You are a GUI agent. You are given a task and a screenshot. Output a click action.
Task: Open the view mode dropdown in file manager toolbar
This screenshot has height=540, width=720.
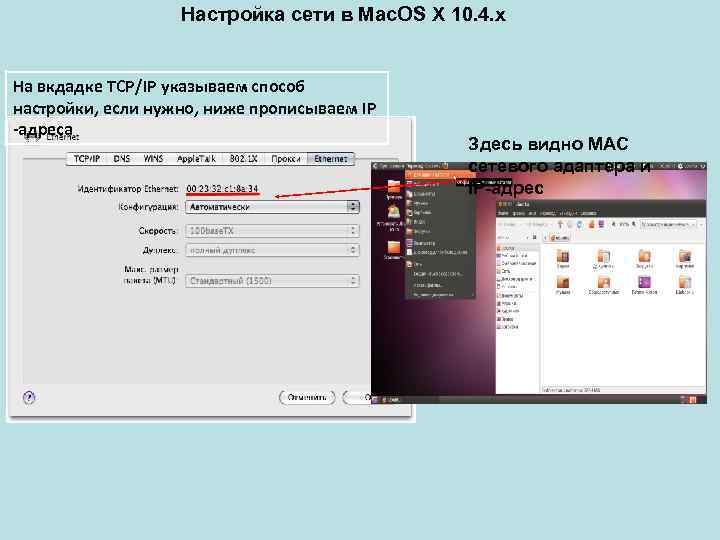tap(668, 225)
